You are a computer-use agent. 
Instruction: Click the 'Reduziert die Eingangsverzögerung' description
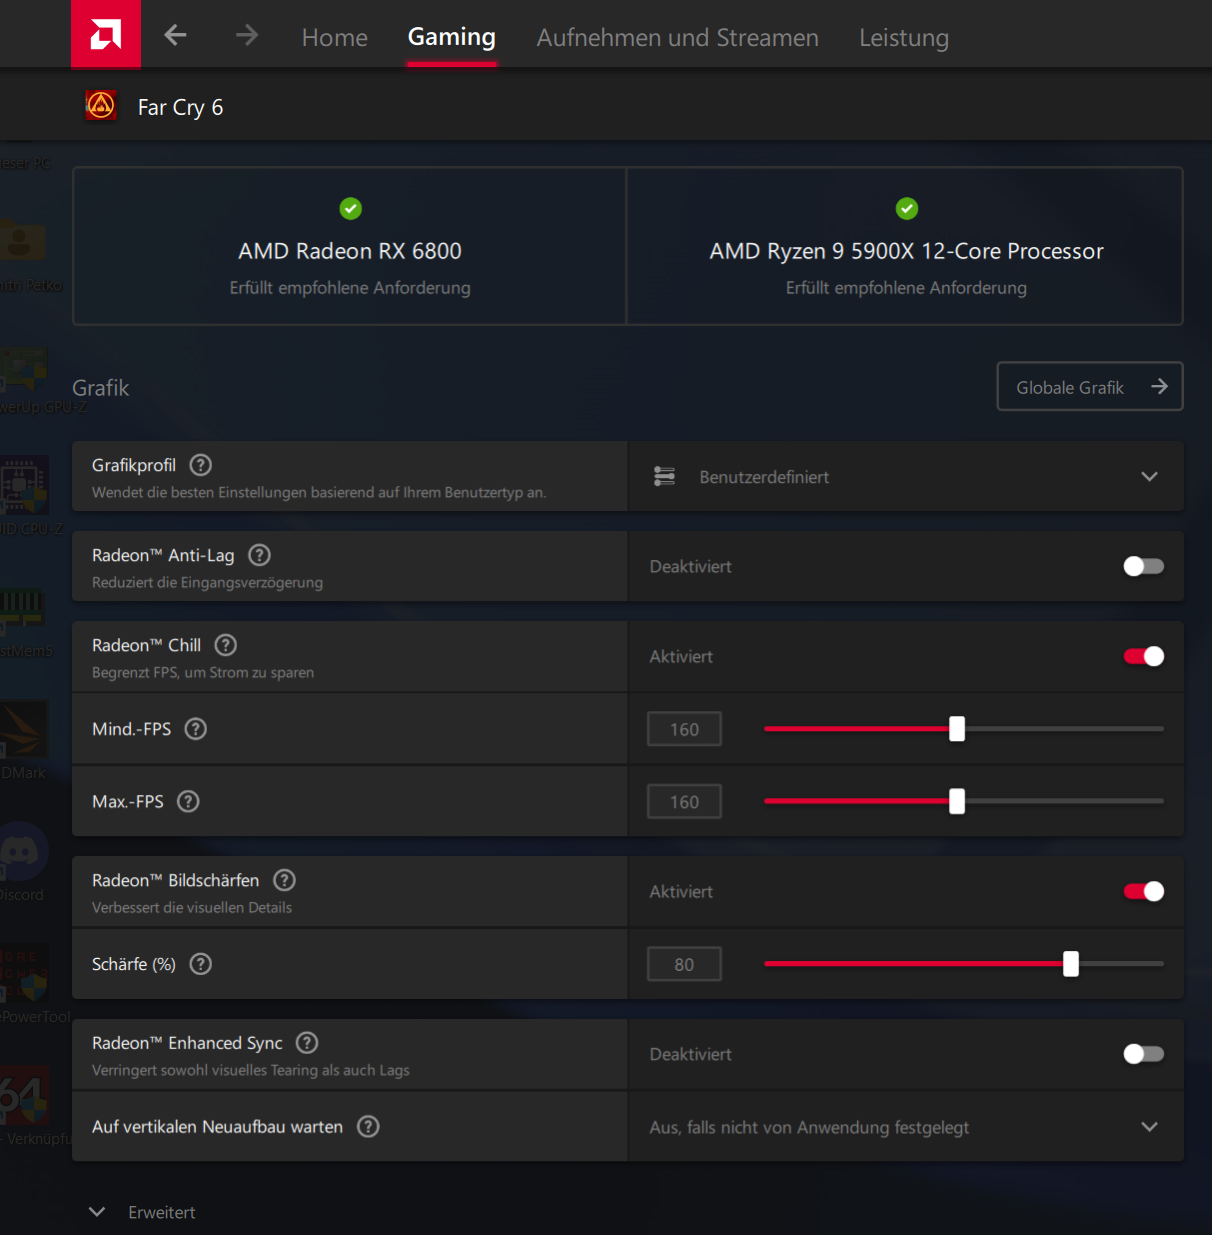coord(207,582)
